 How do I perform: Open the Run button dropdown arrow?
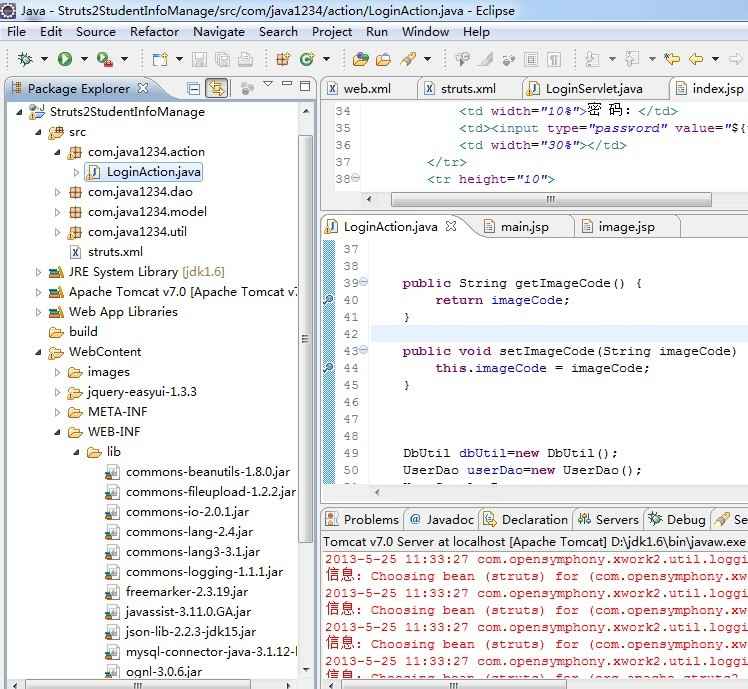[82, 60]
